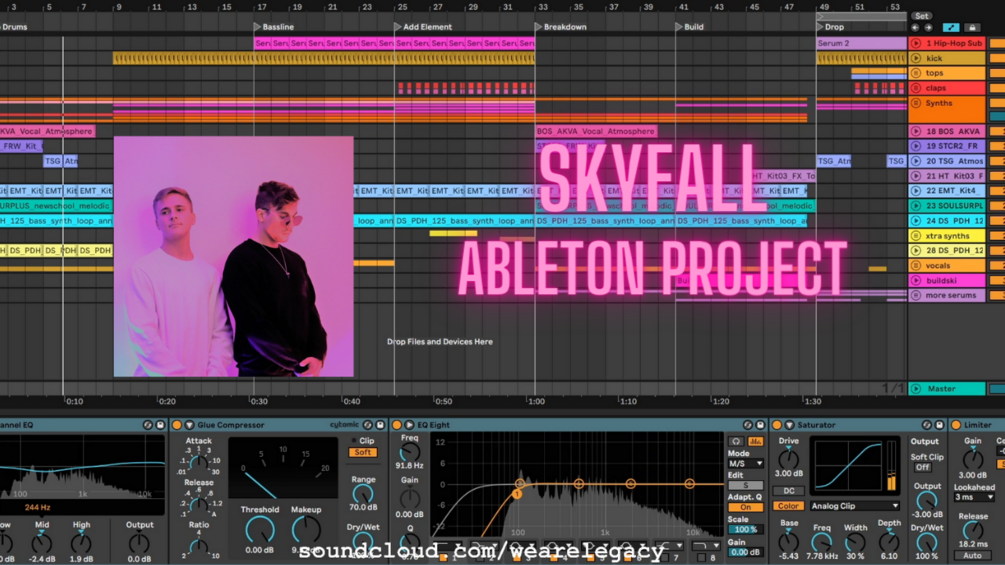1005x565 pixels.
Task: Unfold the 22 EMT_Kit4 track
Action: [916, 191]
